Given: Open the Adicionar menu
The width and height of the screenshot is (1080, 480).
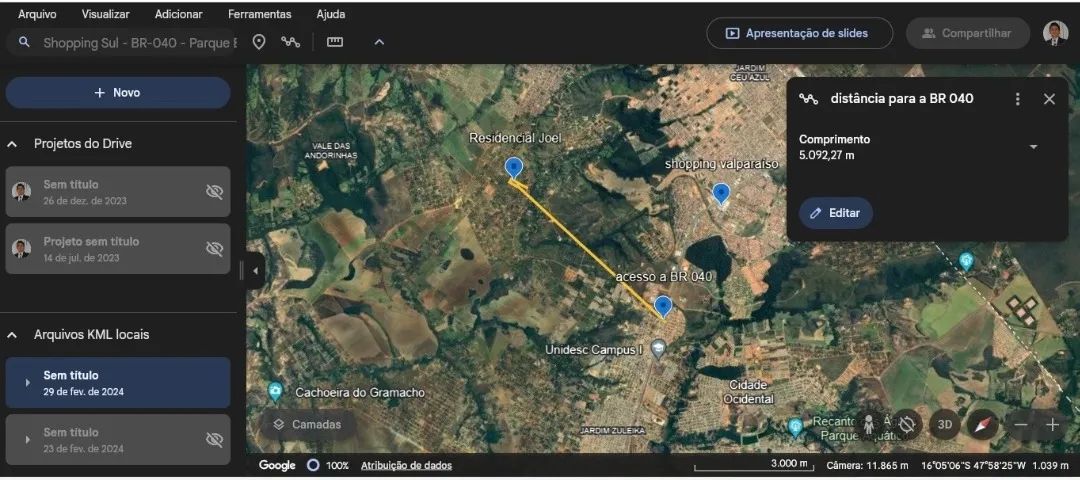Looking at the screenshot, I should pyautogui.click(x=178, y=14).
